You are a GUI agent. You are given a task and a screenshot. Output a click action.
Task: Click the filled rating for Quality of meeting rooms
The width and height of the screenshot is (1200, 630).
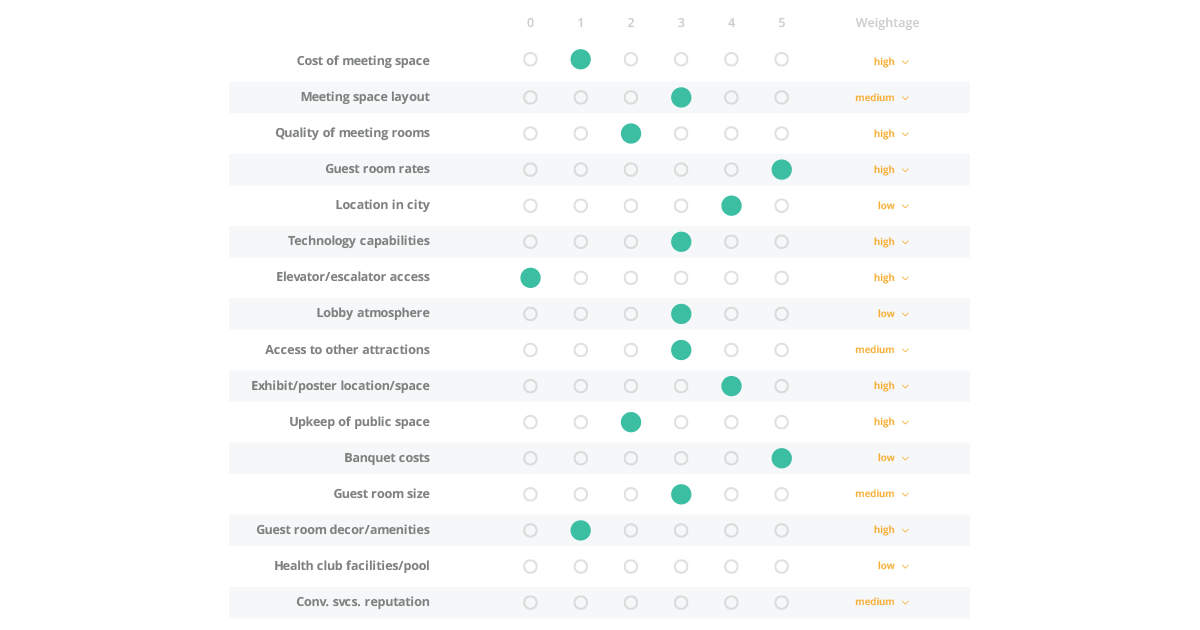pyautogui.click(x=631, y=133)
